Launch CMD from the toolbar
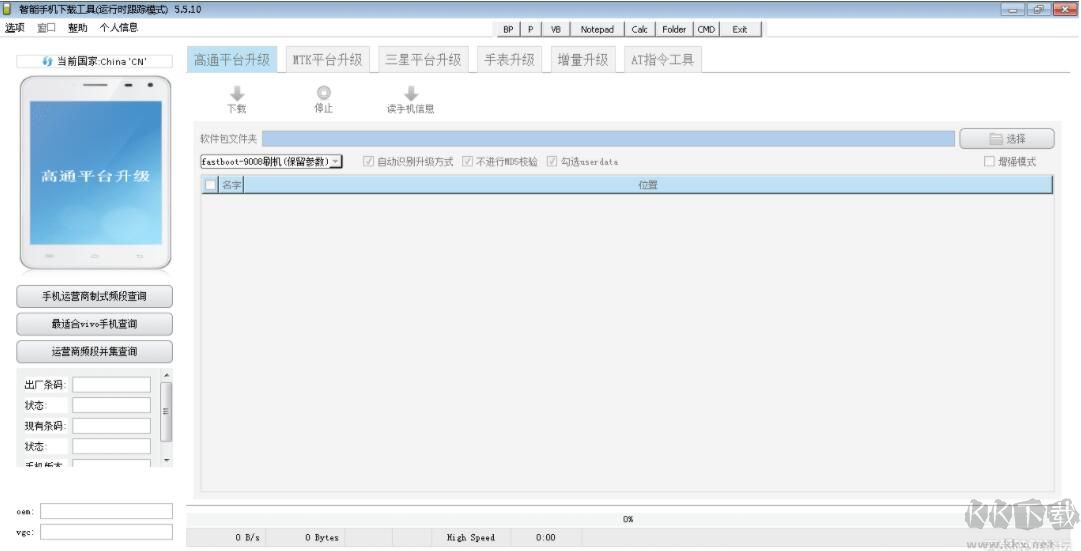The image size is (1081, 551). (706, 29)
